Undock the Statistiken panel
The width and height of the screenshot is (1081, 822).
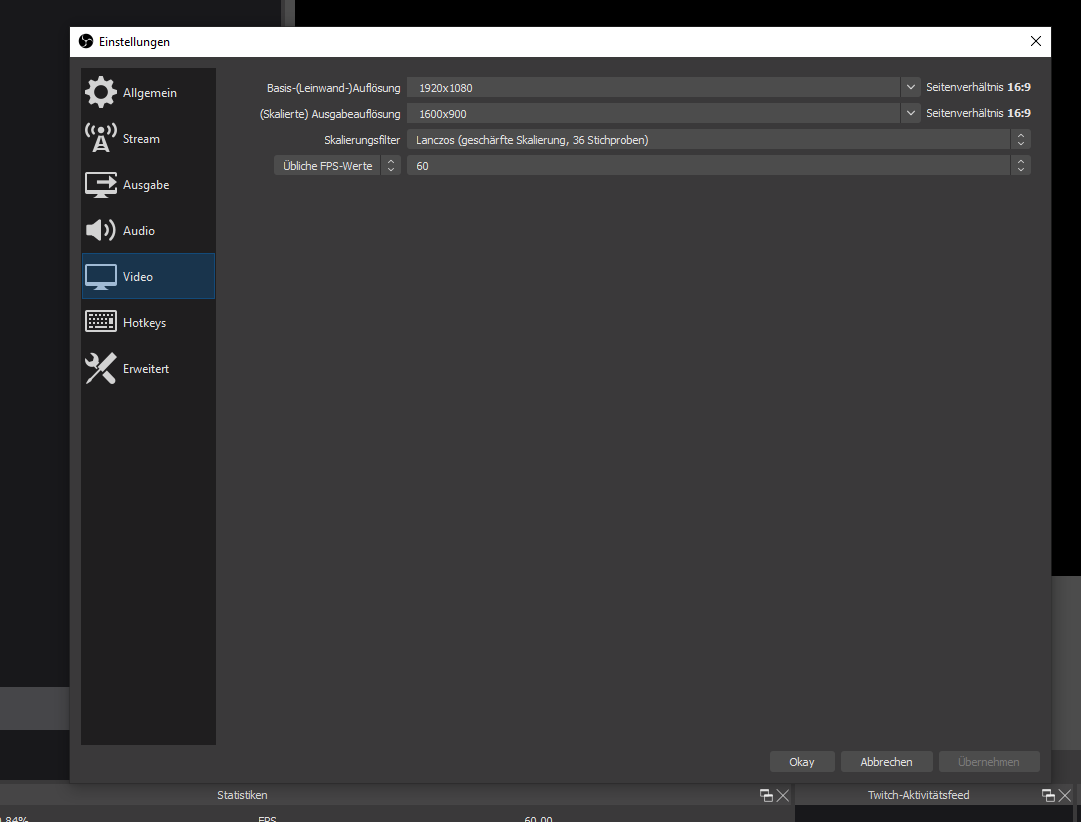[x=766, y=795]
